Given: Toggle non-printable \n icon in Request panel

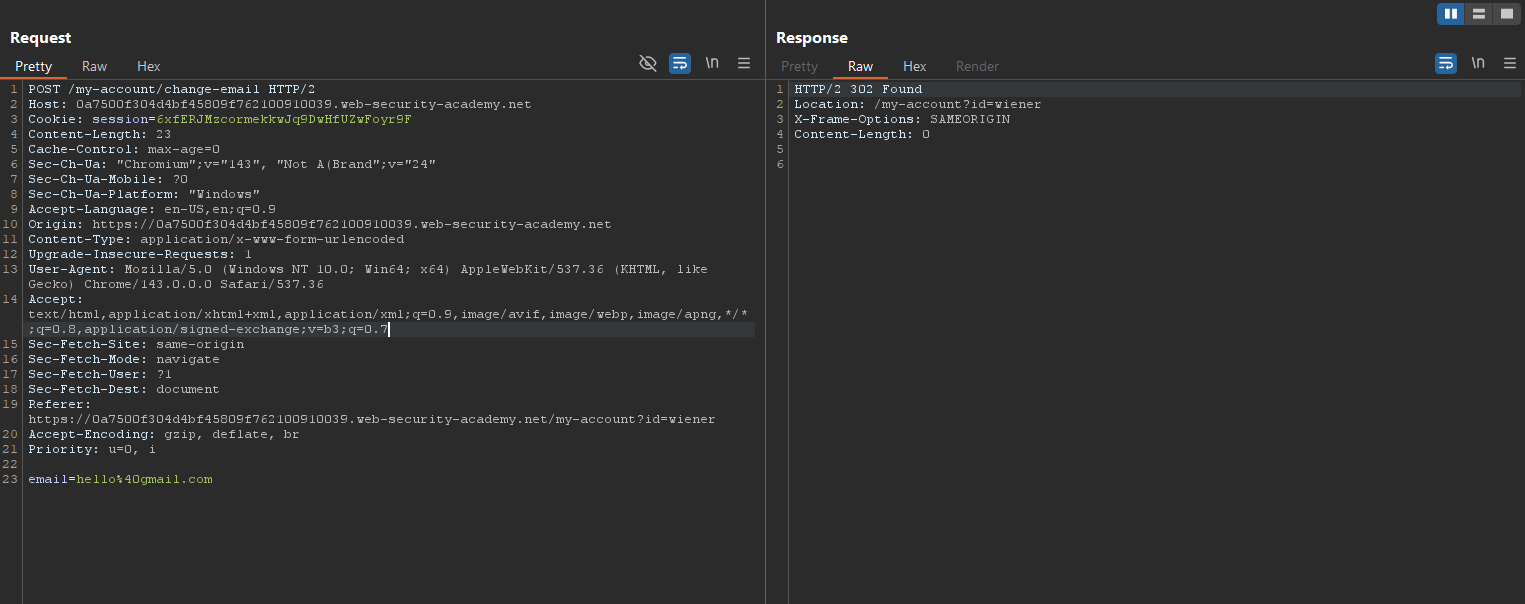Looking at the screenshot, I should click(712, 63).
